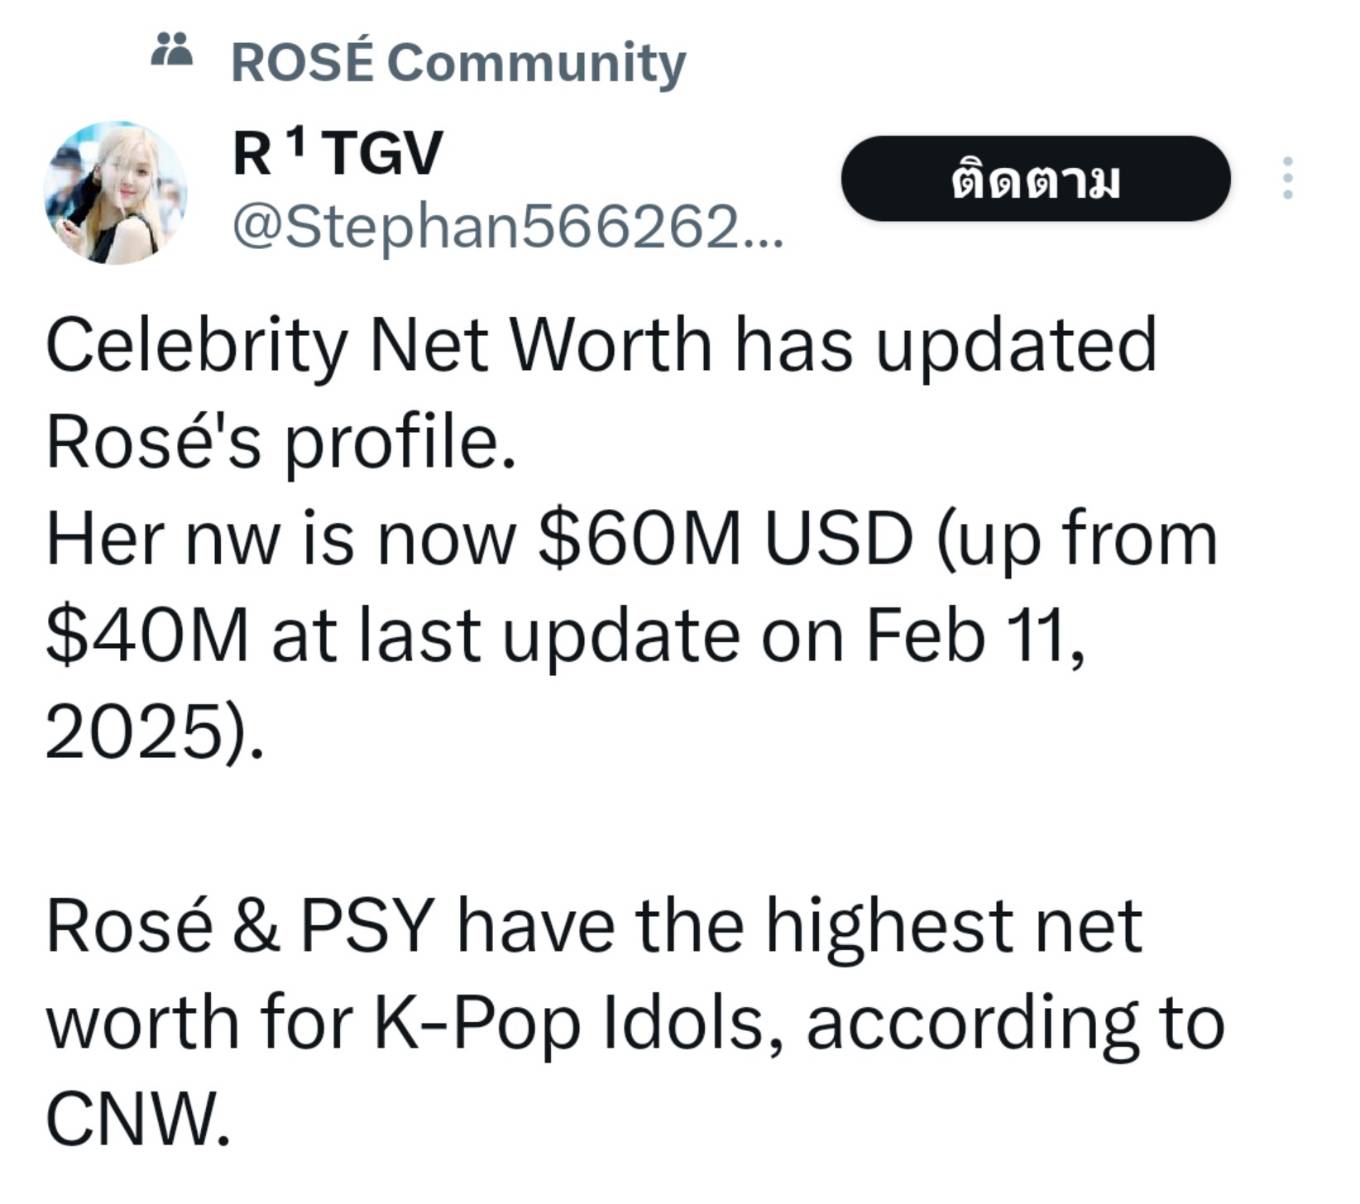Click the community people icon
This screenshot has width=1360, height=1204.
[x=171, y=50]
